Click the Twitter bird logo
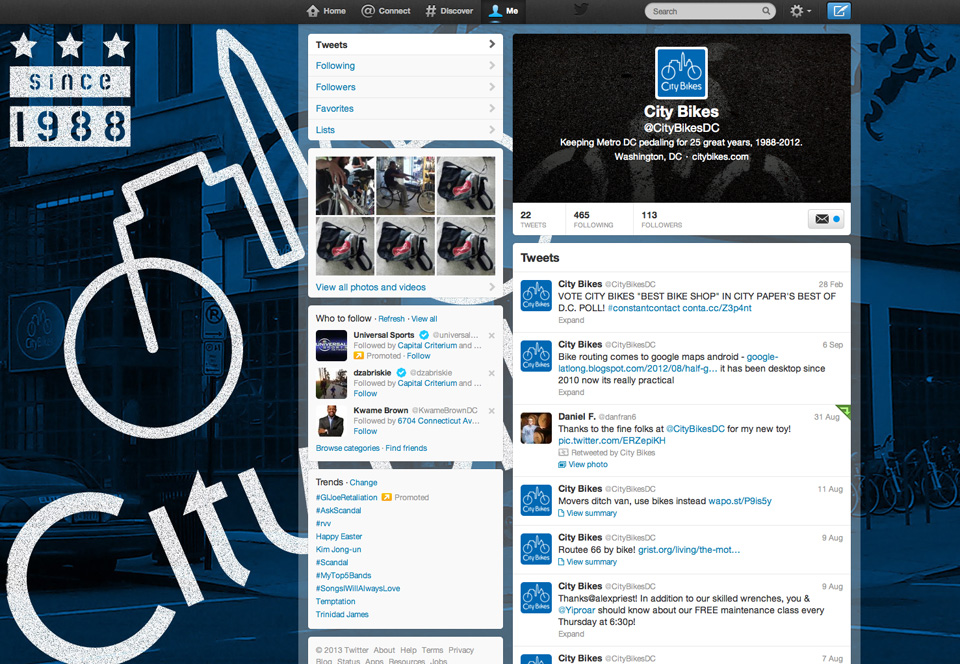 pos(580,10)
